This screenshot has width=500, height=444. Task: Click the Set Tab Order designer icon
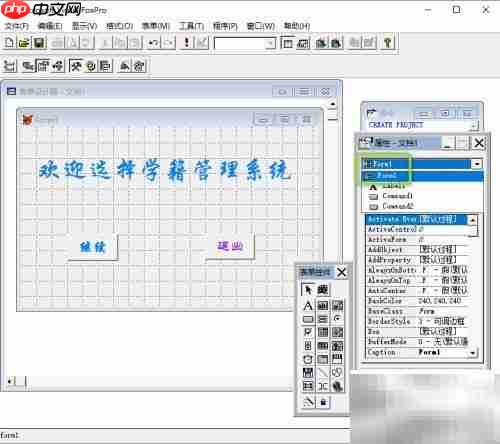(x=10, y=66)
